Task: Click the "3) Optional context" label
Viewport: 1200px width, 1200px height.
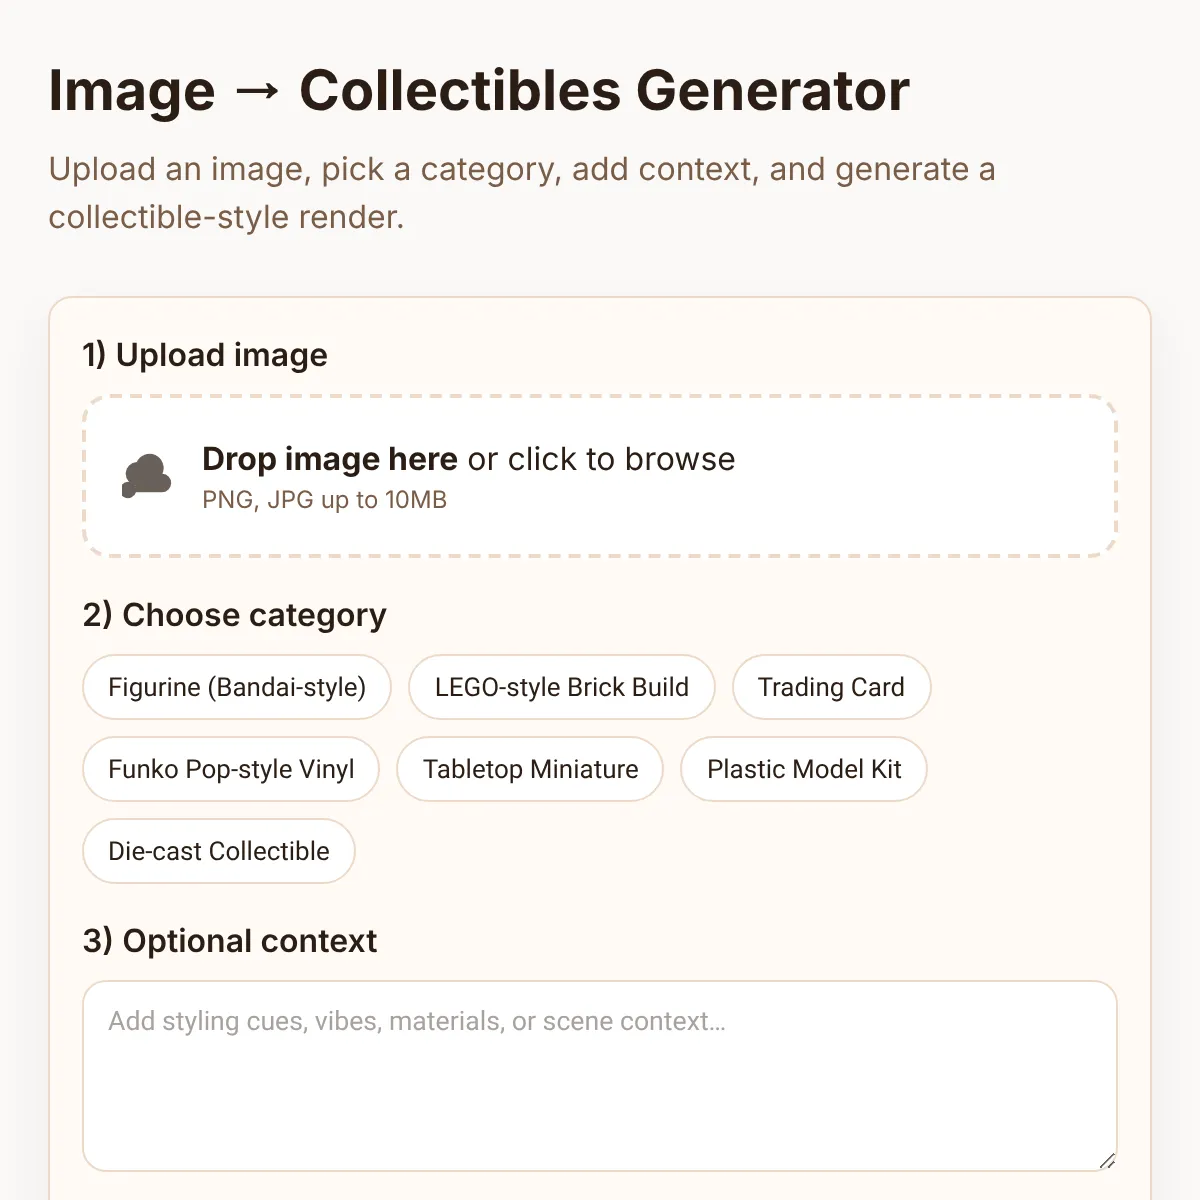Action: pos(230,941)
